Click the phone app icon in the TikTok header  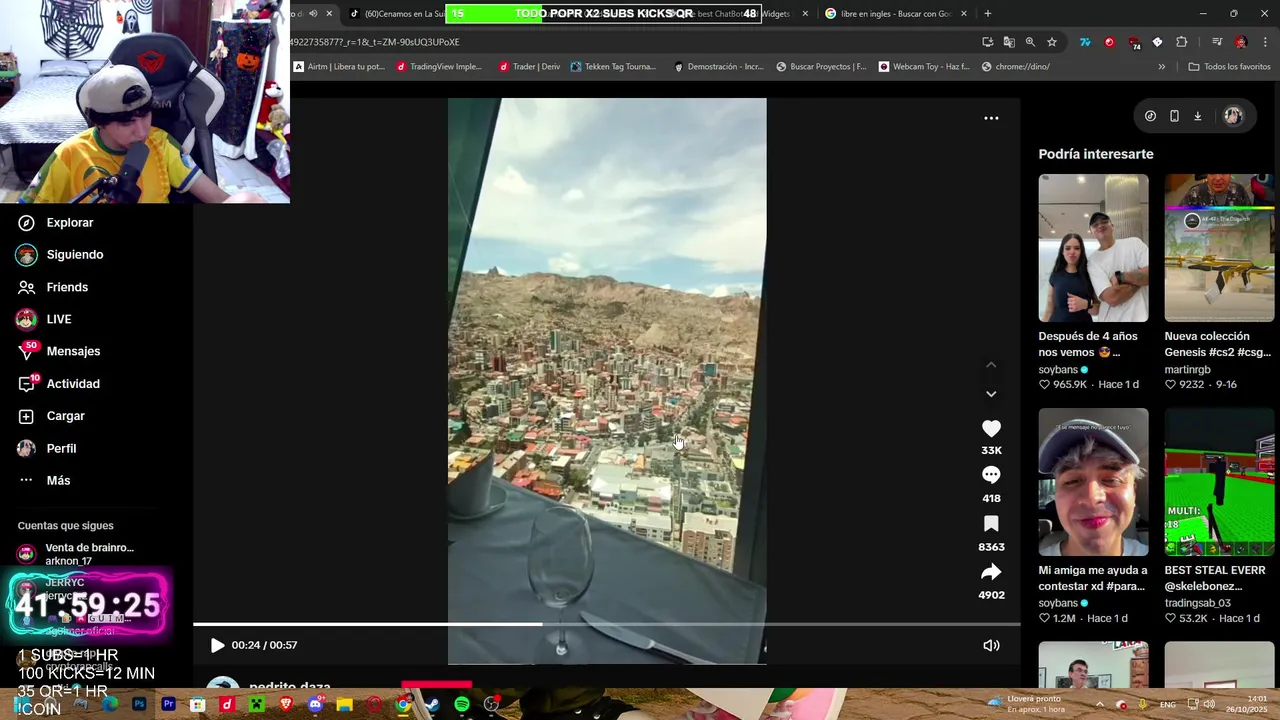coord(1174,116)
